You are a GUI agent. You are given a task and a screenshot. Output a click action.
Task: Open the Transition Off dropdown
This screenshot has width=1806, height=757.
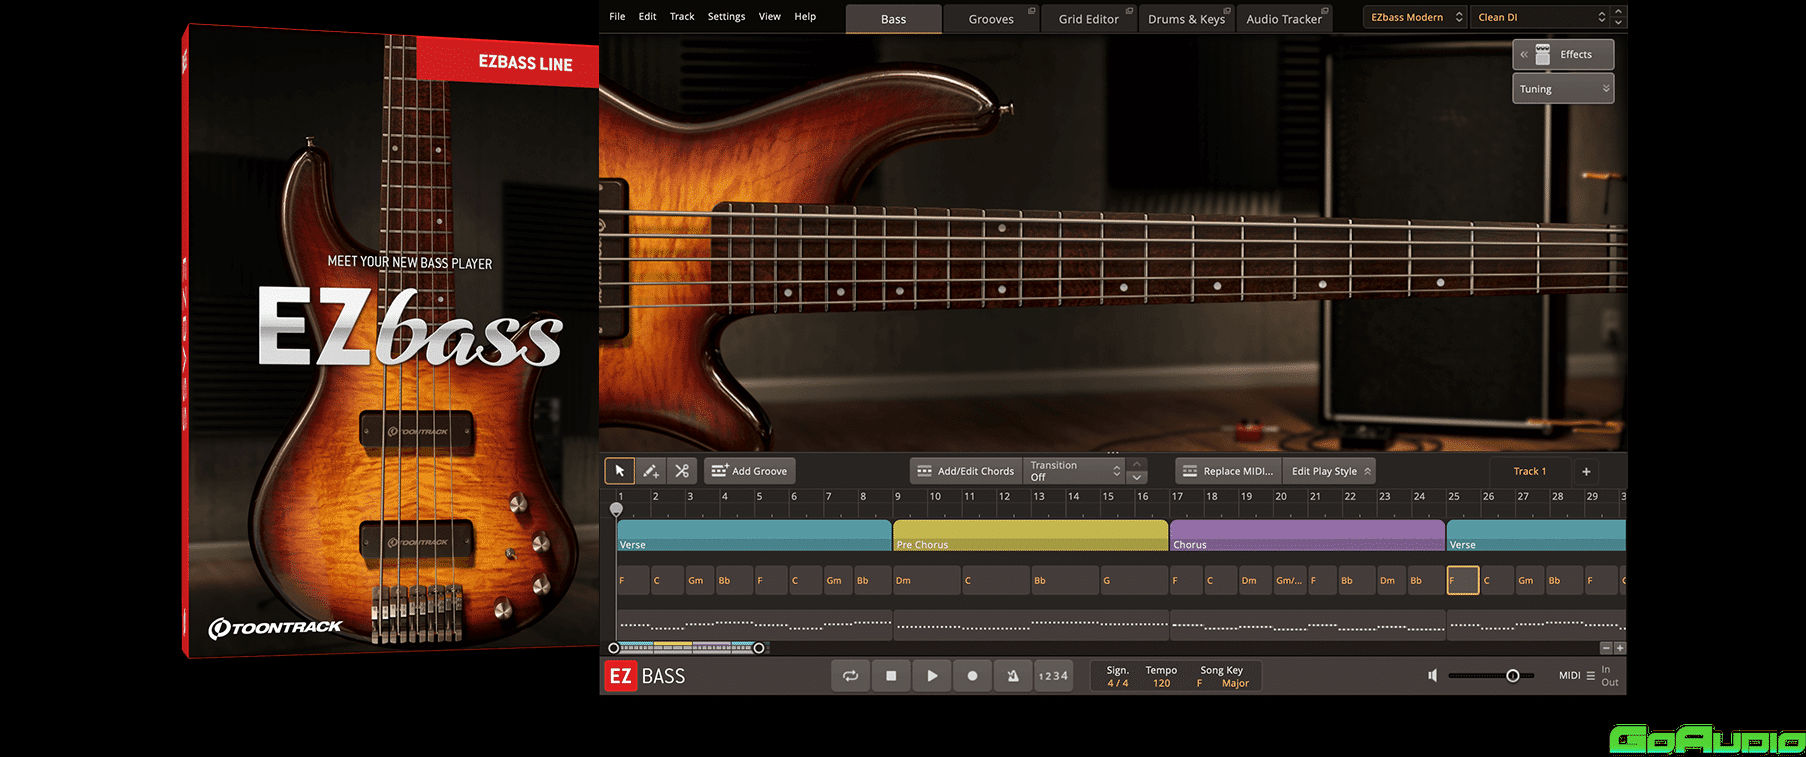pyautogui.click(x=1075, y=471)
